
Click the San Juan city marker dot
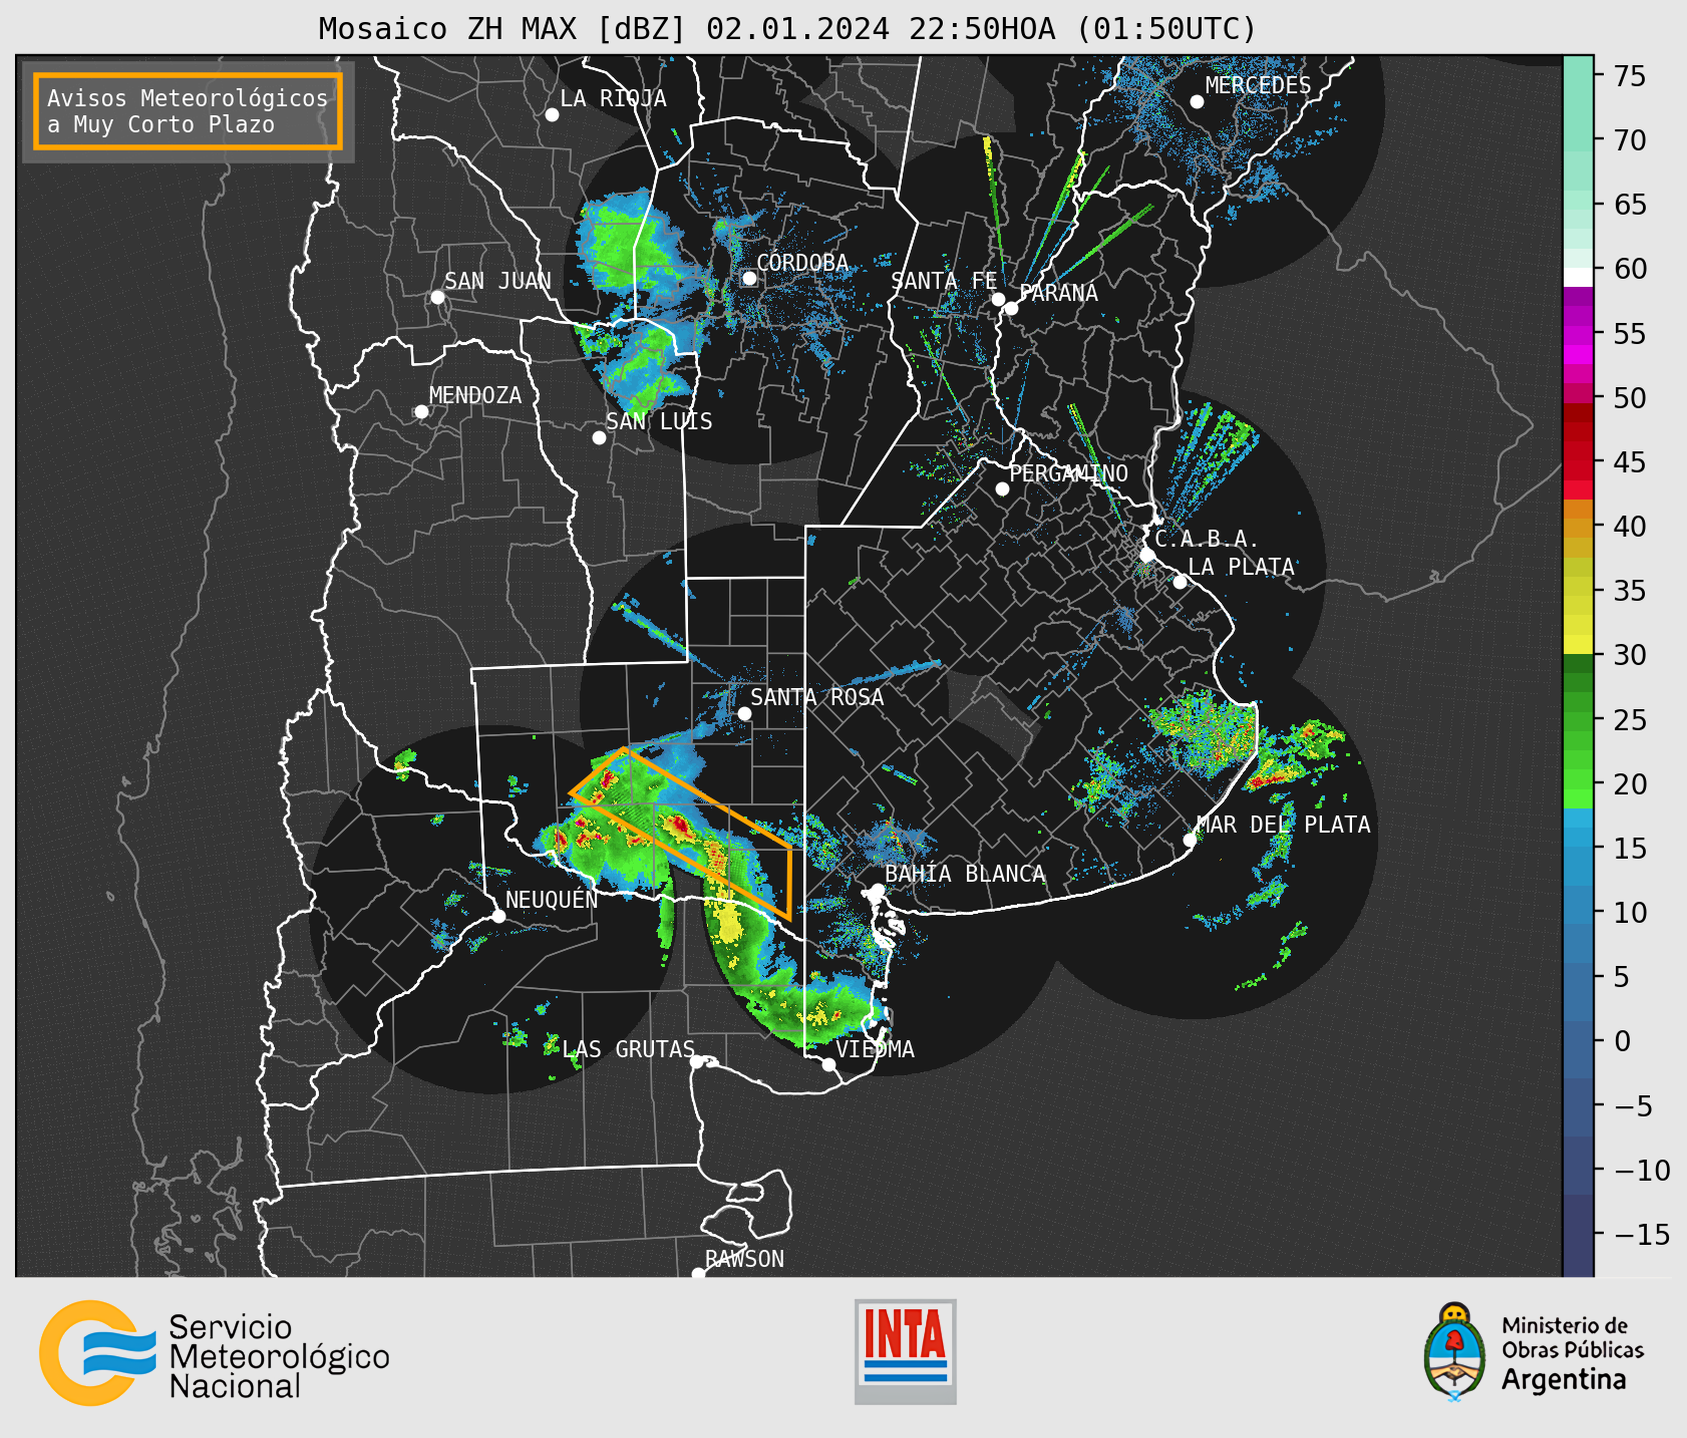click(437, 297)
